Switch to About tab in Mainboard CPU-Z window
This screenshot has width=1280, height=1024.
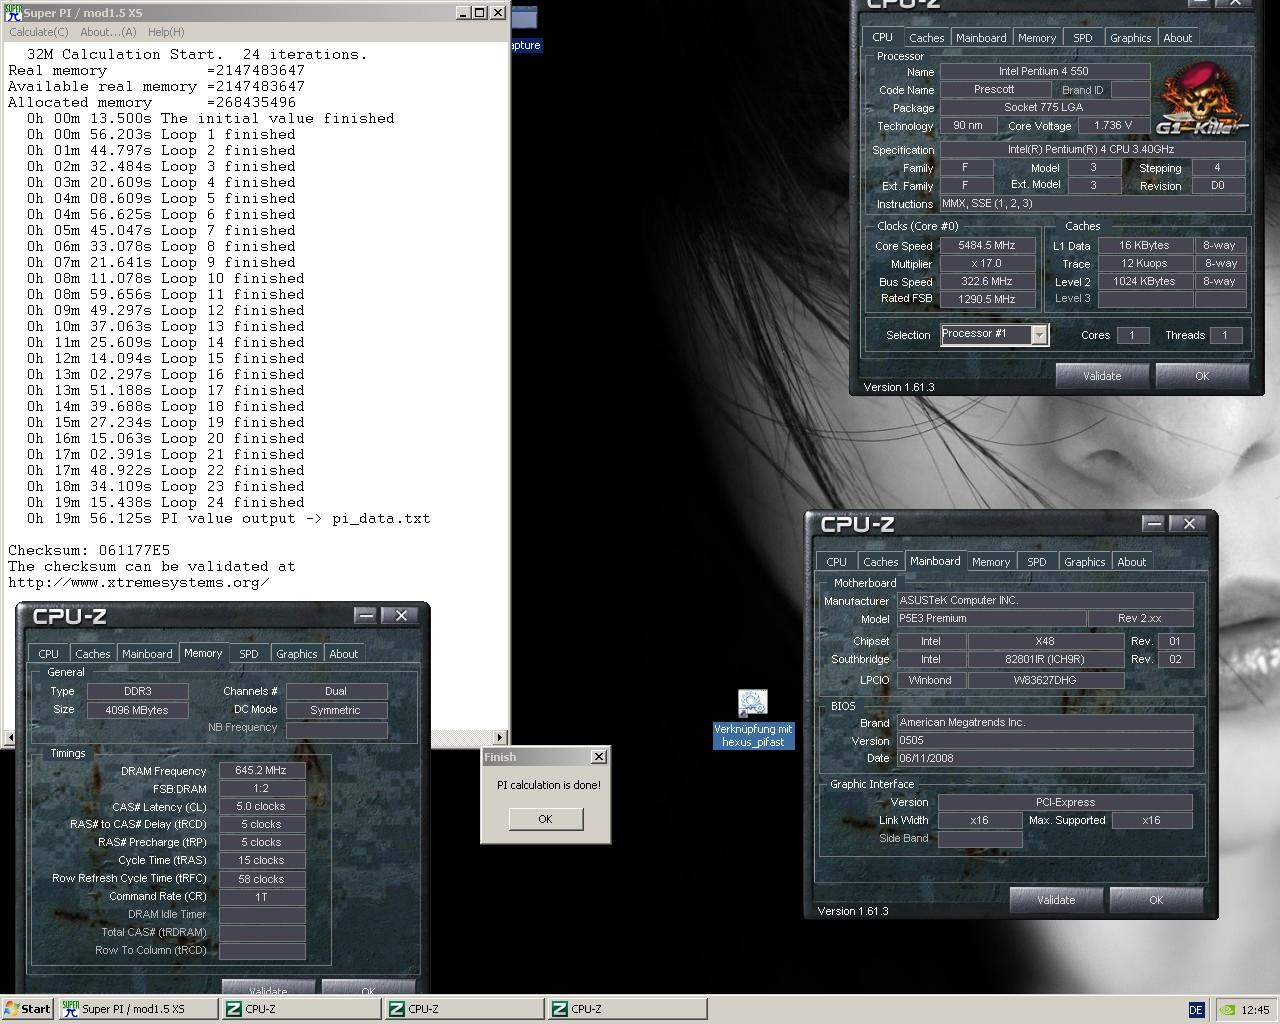click(x=1132, y=562)
